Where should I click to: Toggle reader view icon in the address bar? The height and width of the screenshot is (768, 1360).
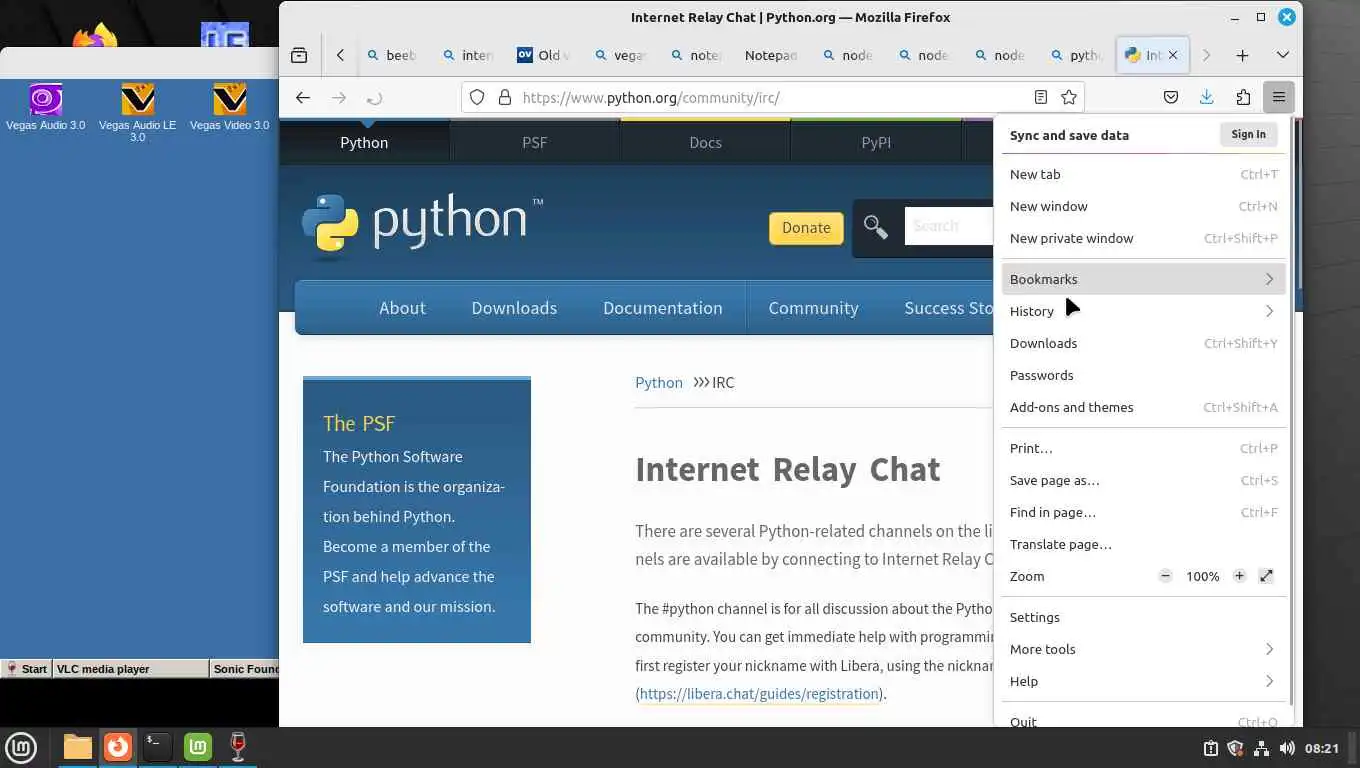pyautogui.click(x=1041, y=97)
